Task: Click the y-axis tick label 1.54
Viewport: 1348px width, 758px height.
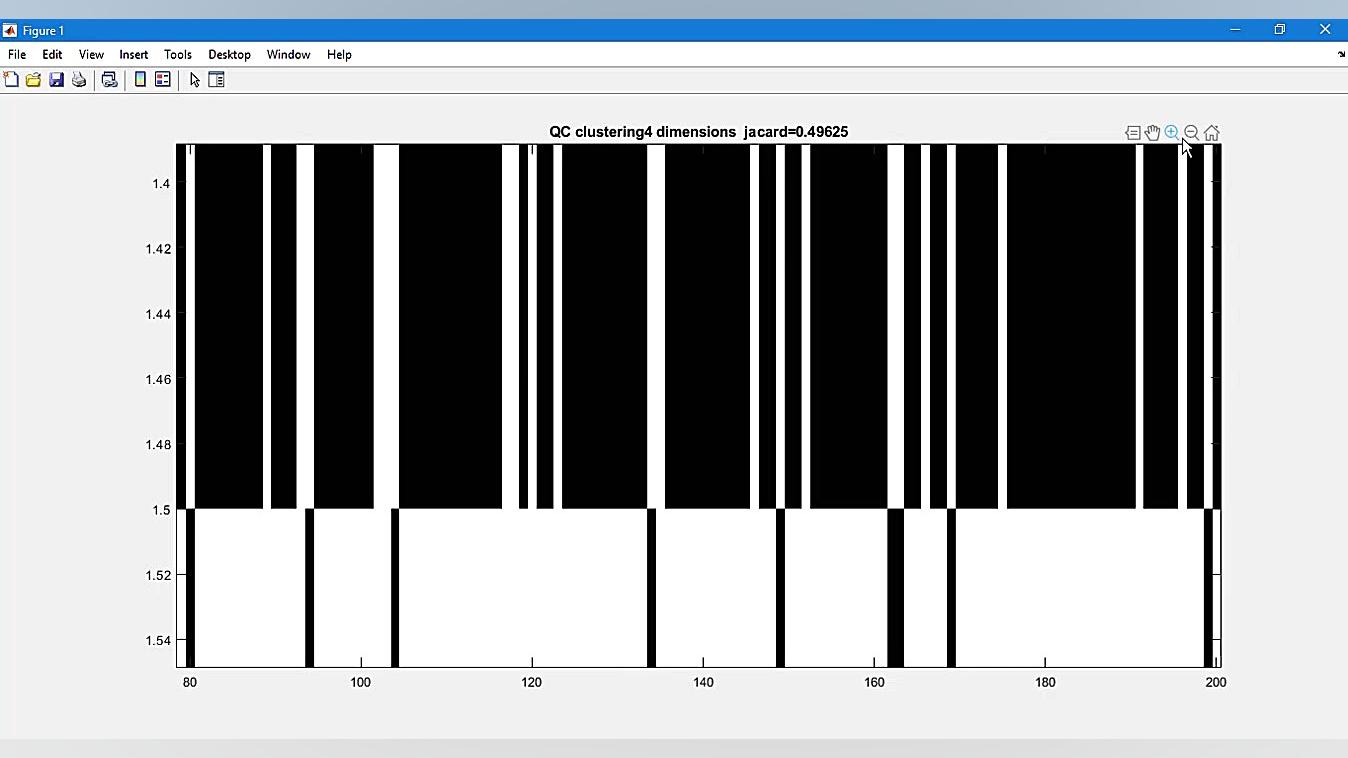Action: [158, 641]
